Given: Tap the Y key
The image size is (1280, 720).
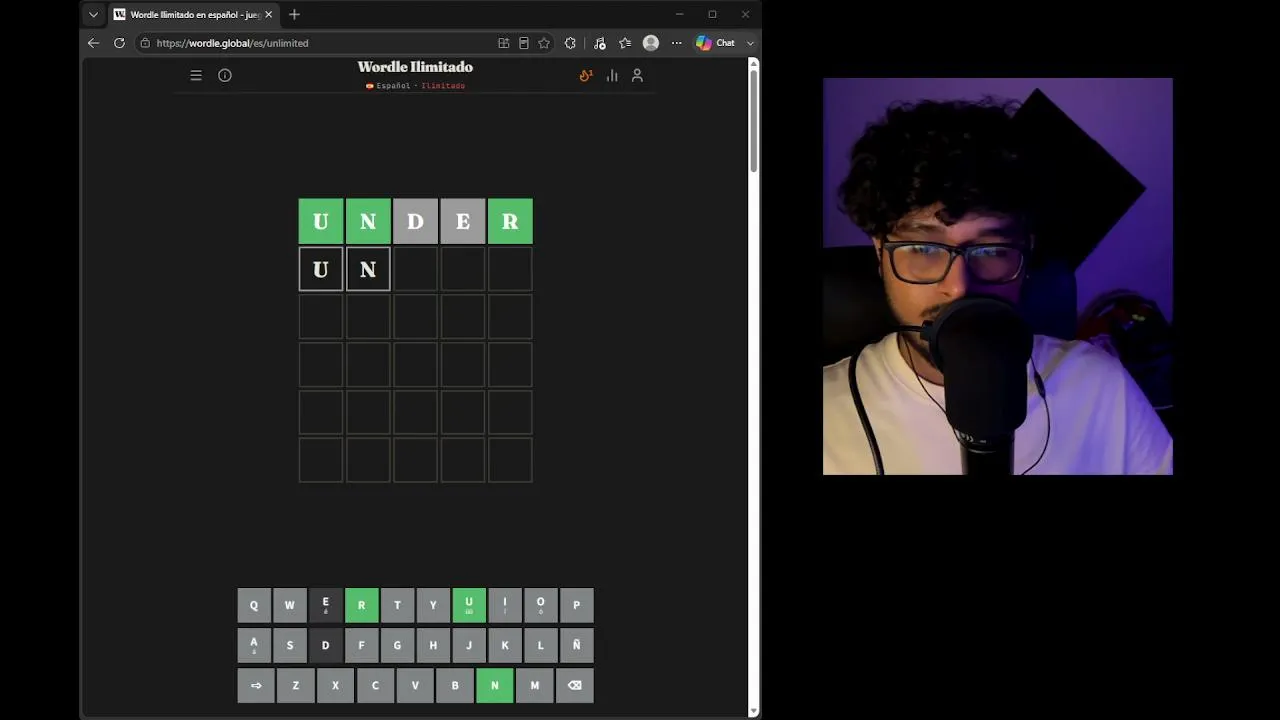Looking at the screenshot, I should (x=433, y=605).
